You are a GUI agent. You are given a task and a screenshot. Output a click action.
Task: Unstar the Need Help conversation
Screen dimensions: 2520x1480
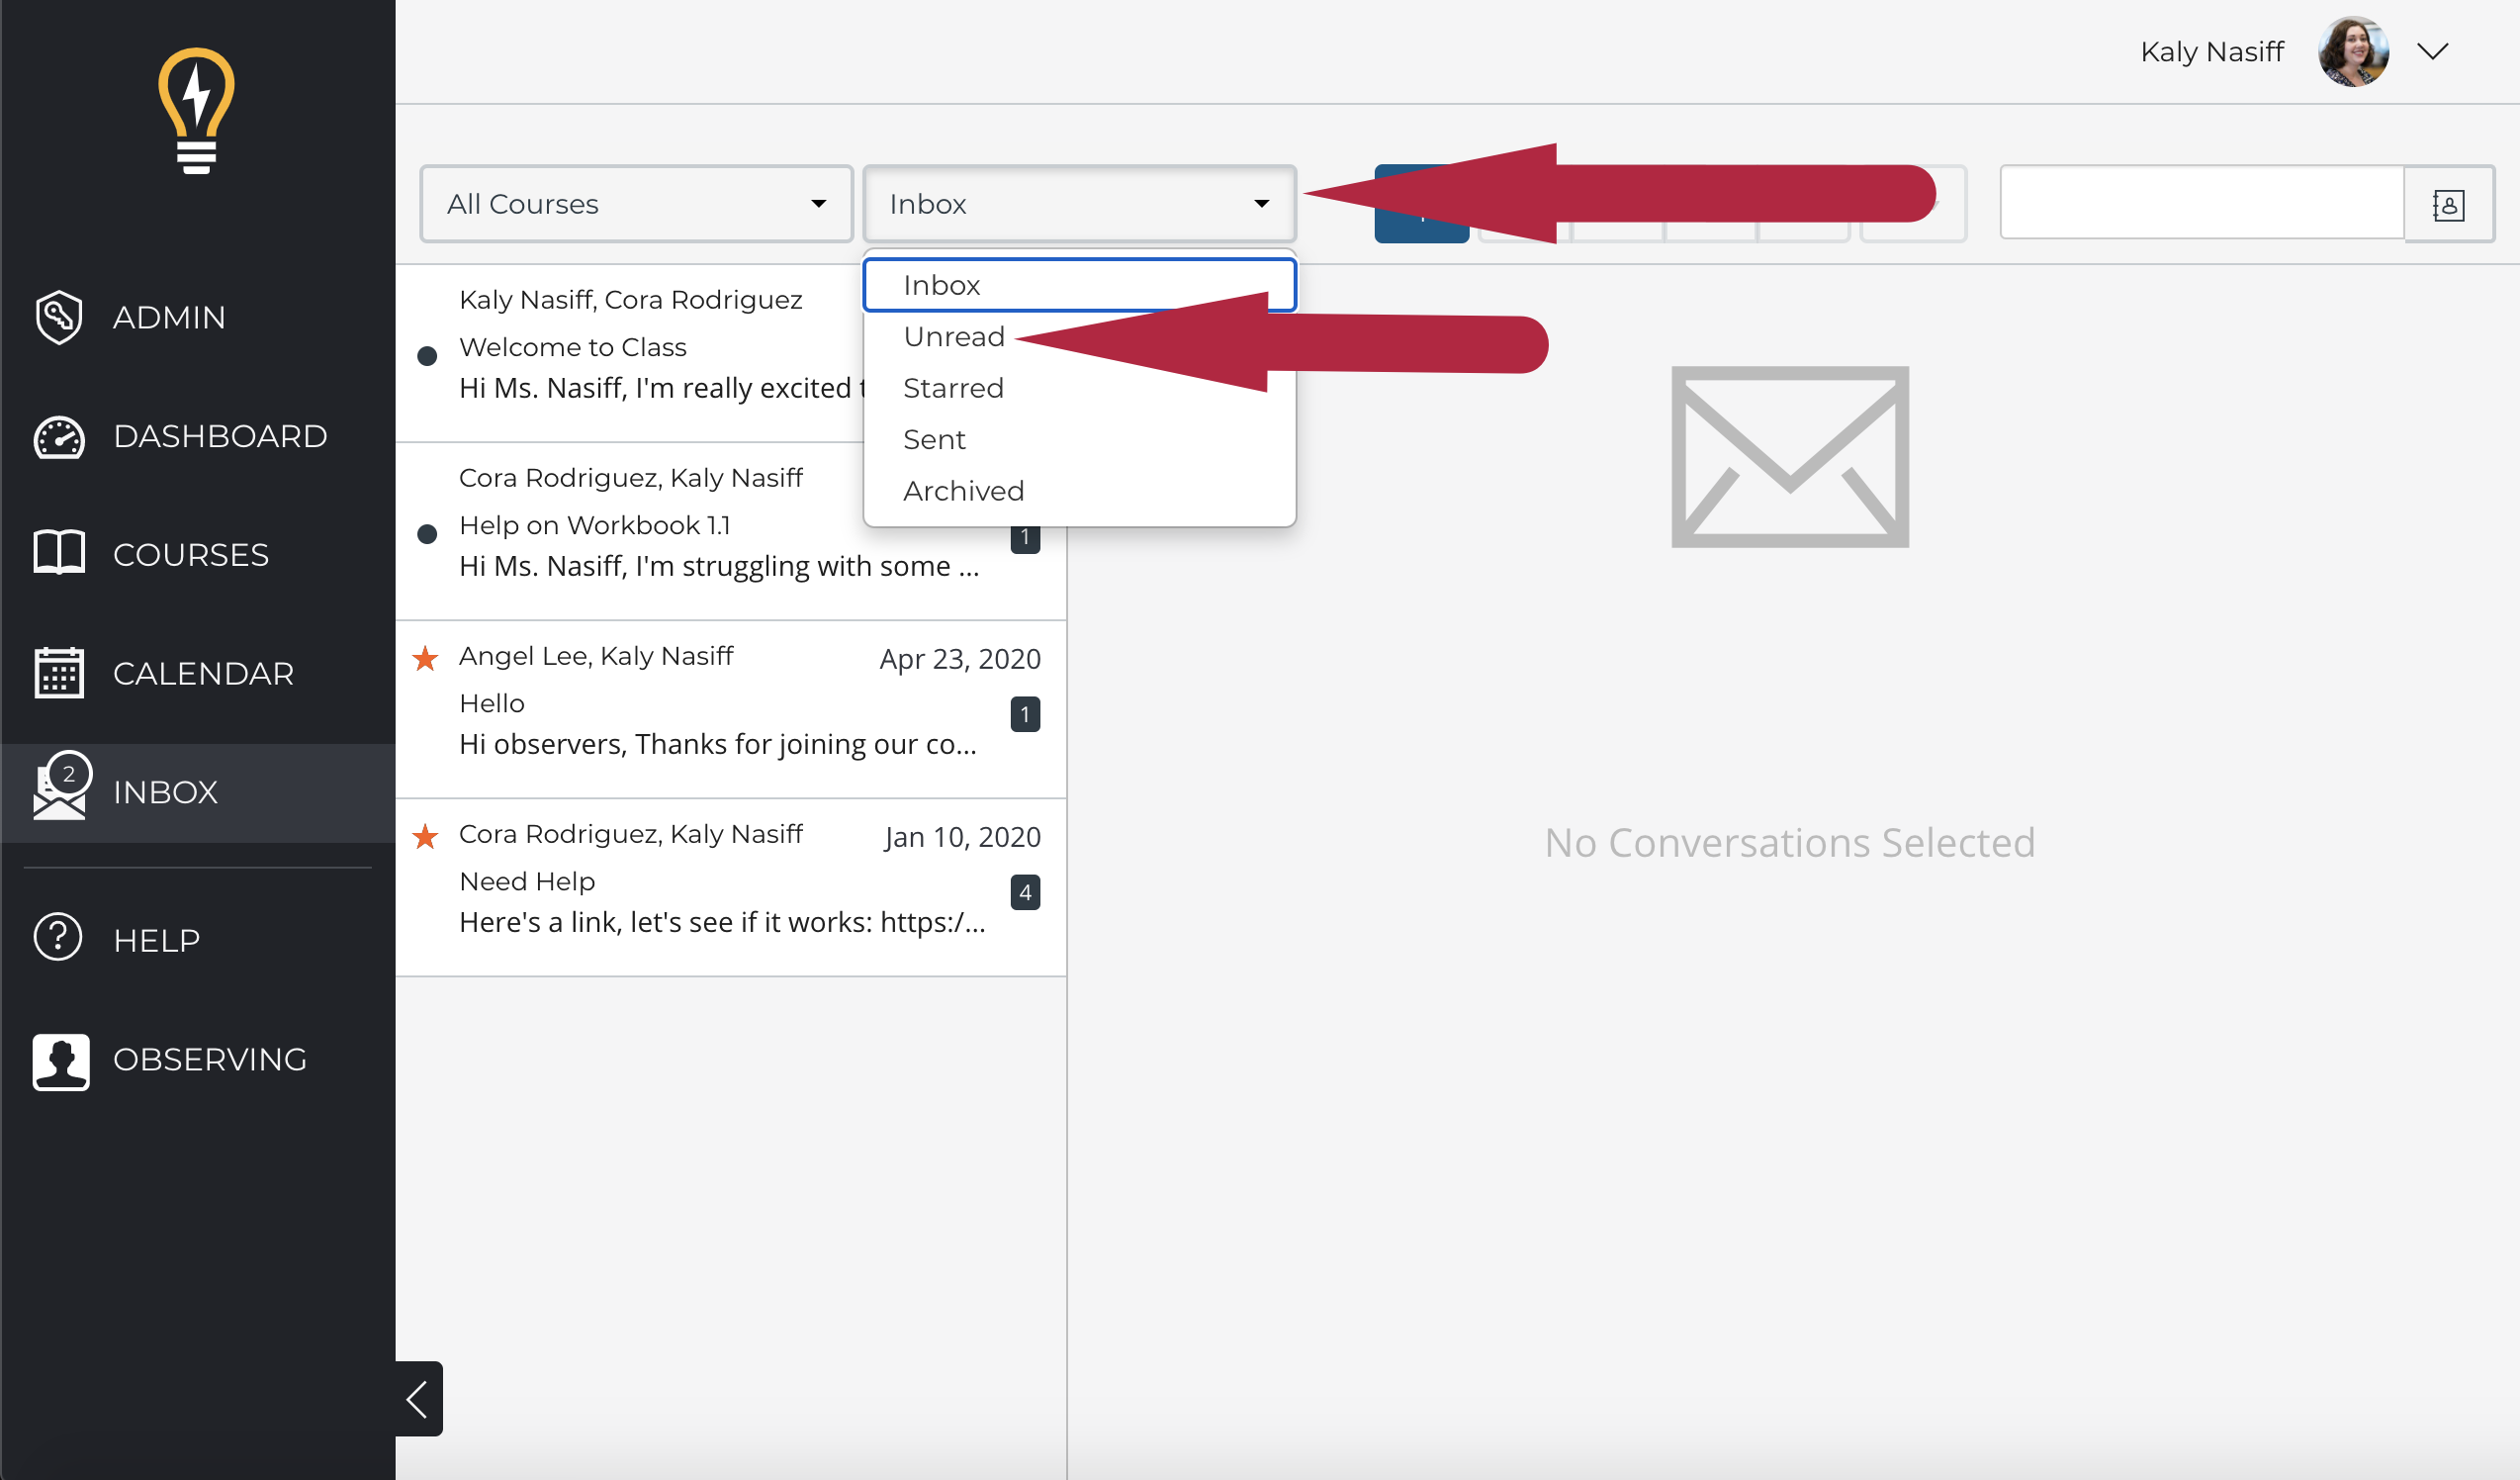click(x=425, y=836)
